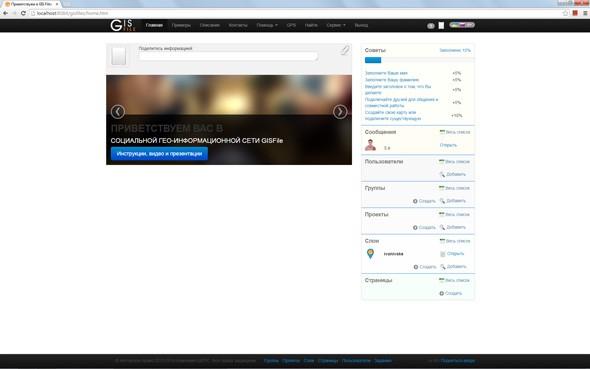Open the GPS menu item
The image size is (590, 369).
point(291,25)
